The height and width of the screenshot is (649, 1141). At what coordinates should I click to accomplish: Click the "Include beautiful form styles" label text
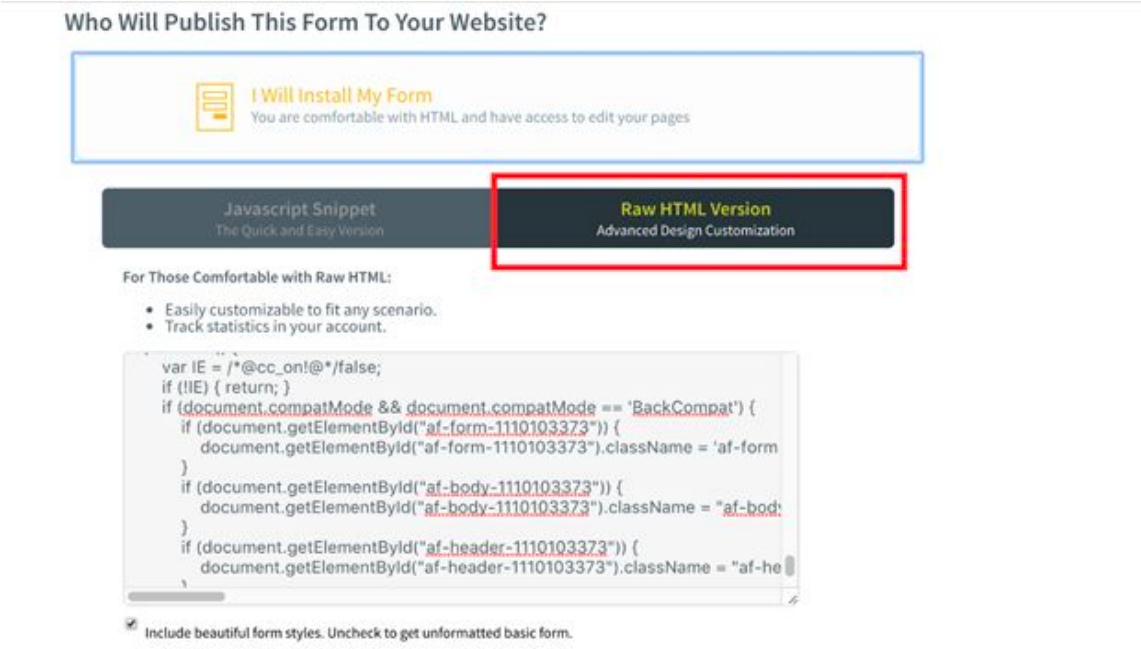point(358,633)
